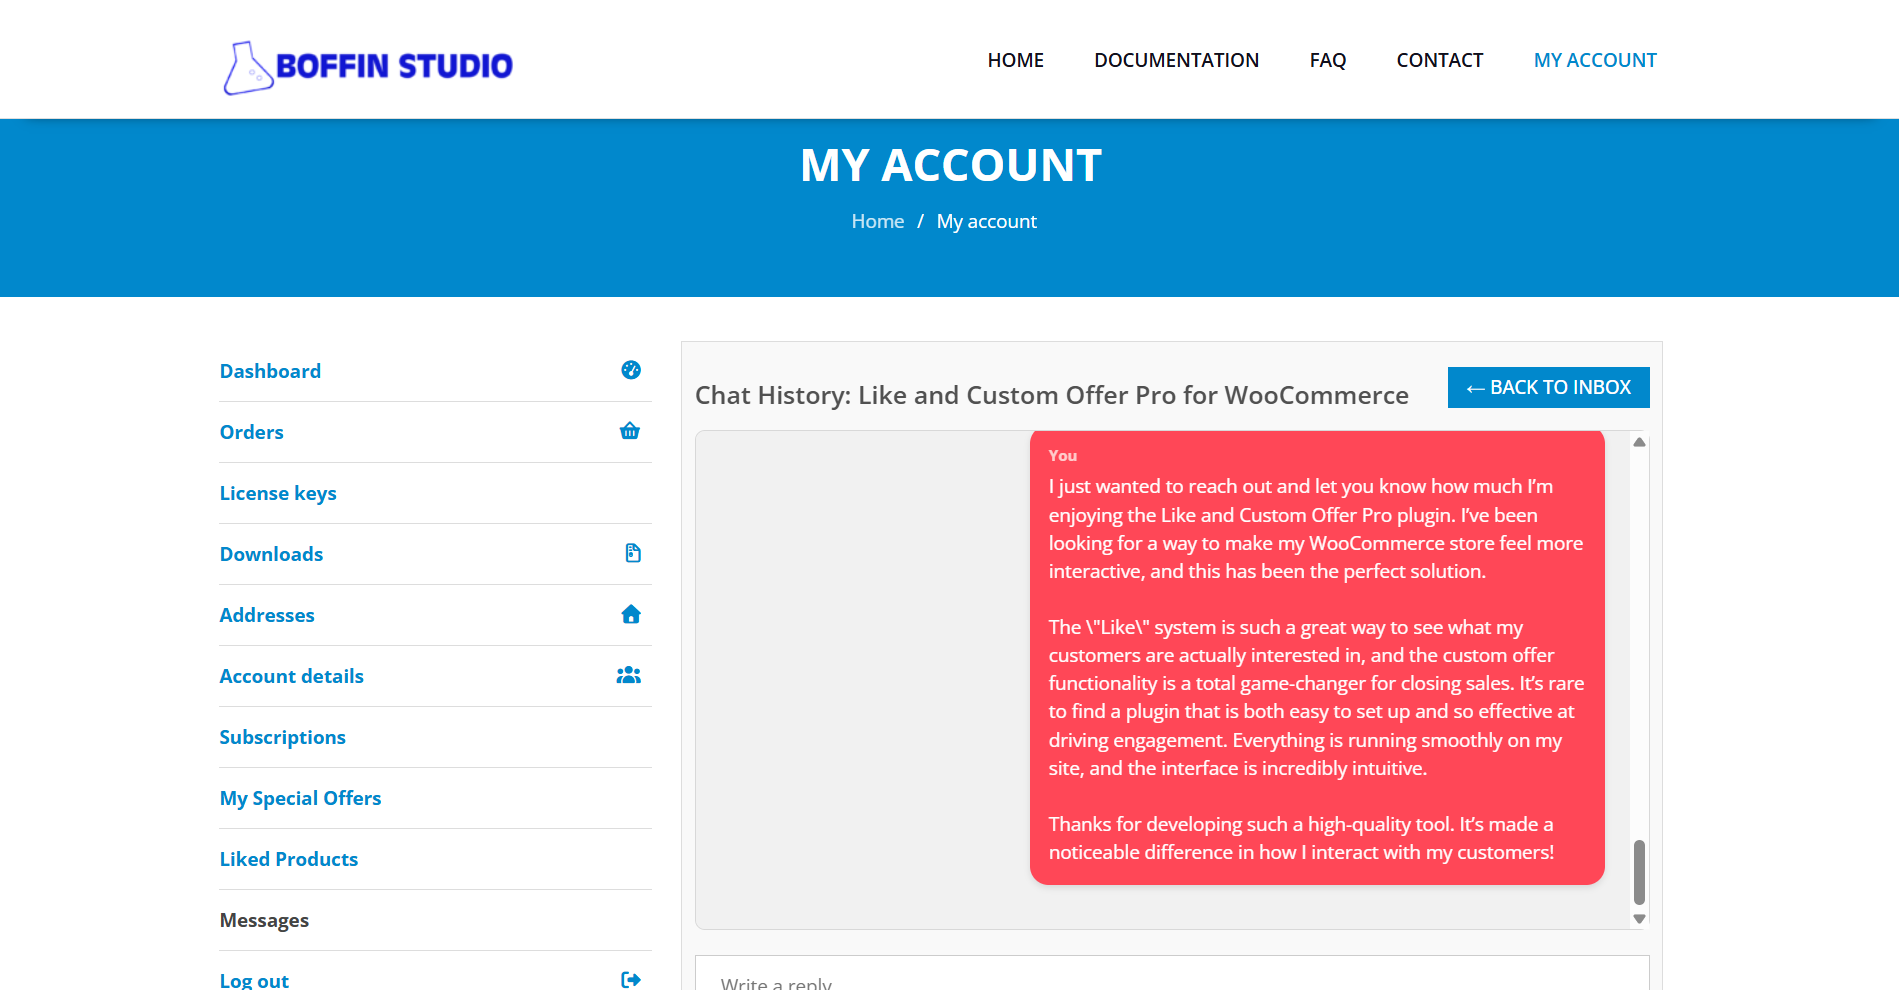Image resolution: width=1899 pixels, height=990 pixels.
Task: Click the Account details people icon
Action: pyautogui.click(x=629, y=675)
